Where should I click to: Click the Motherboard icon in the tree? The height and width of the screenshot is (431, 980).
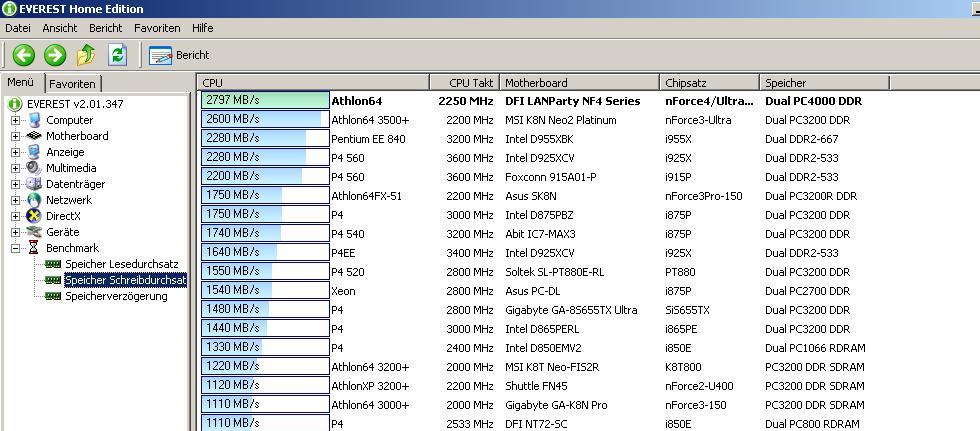pos(34,136)
